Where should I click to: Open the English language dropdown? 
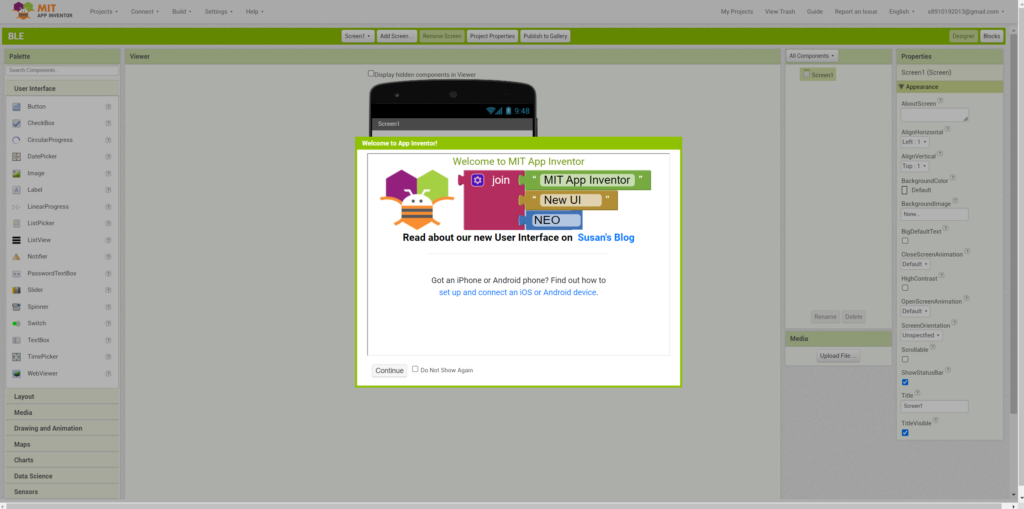click(x=902, y=12)
